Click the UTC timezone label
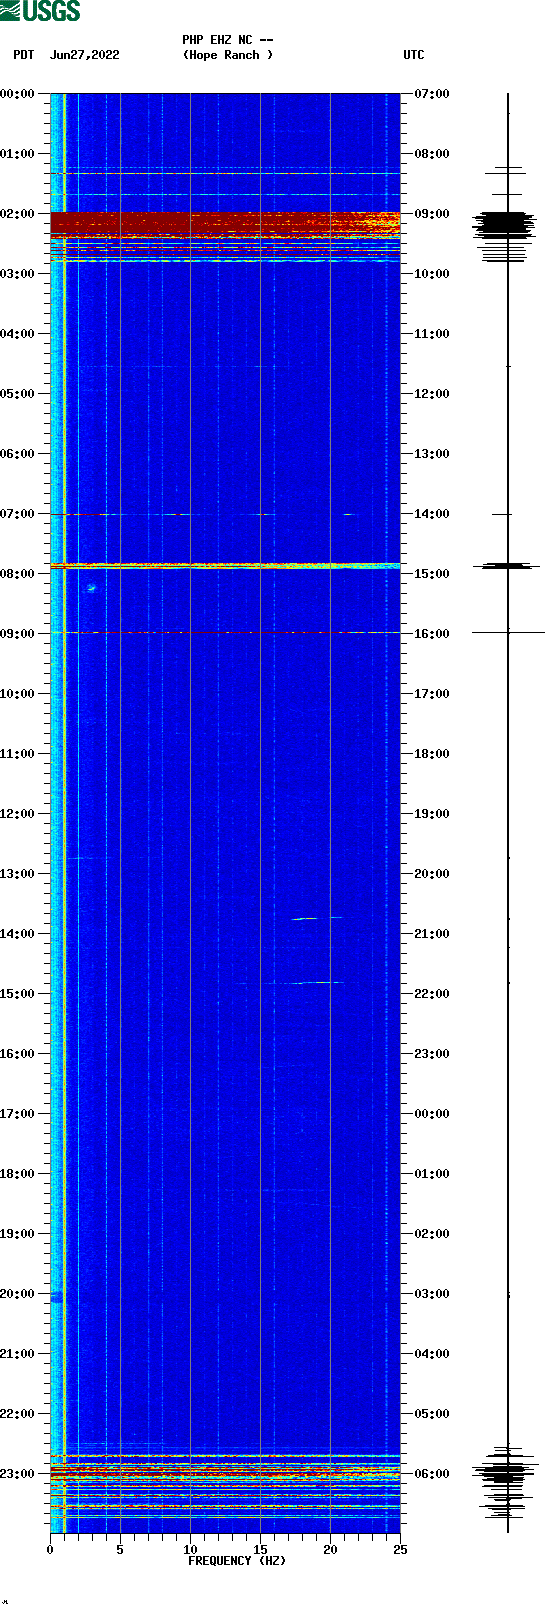The width and height of the screenshot is (552, 1613). click(x=414, y=55)
